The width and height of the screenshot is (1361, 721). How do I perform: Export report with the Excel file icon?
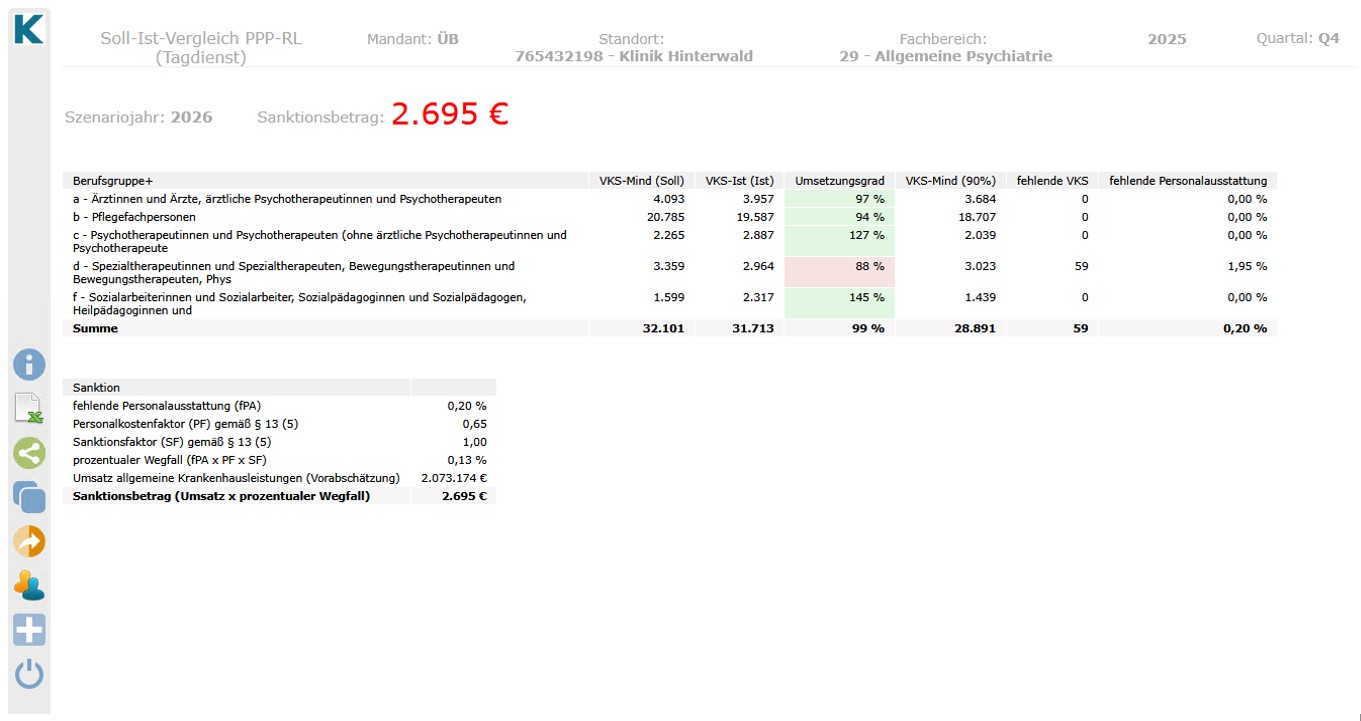pos(29,409)
